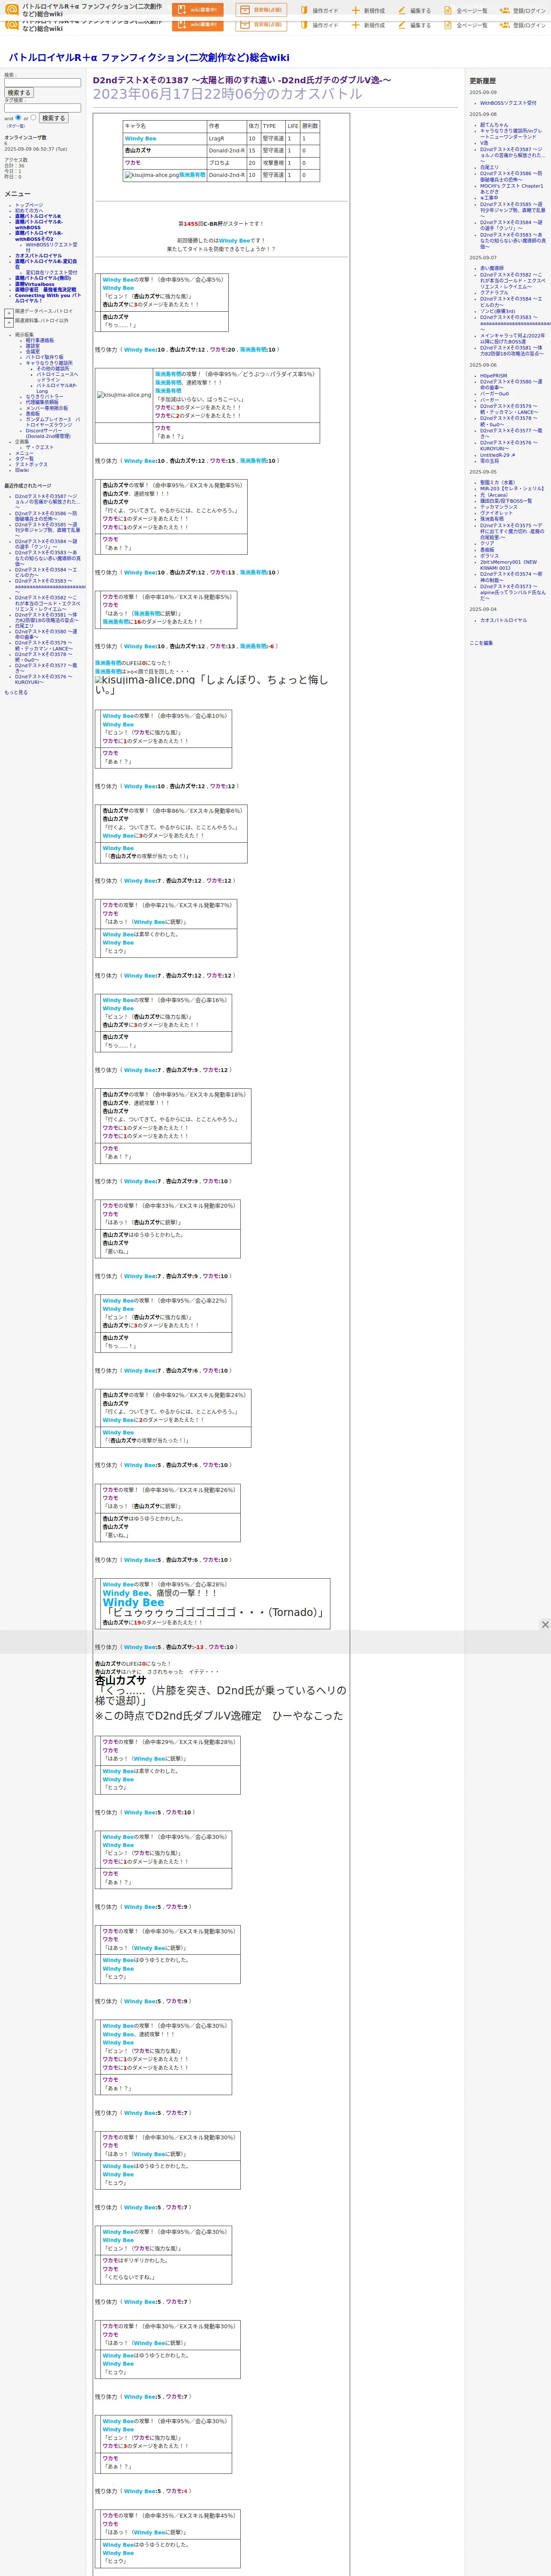The image size is (551, 2576).
Task: Open 会議室 board link
Action: tap(33, 352)
